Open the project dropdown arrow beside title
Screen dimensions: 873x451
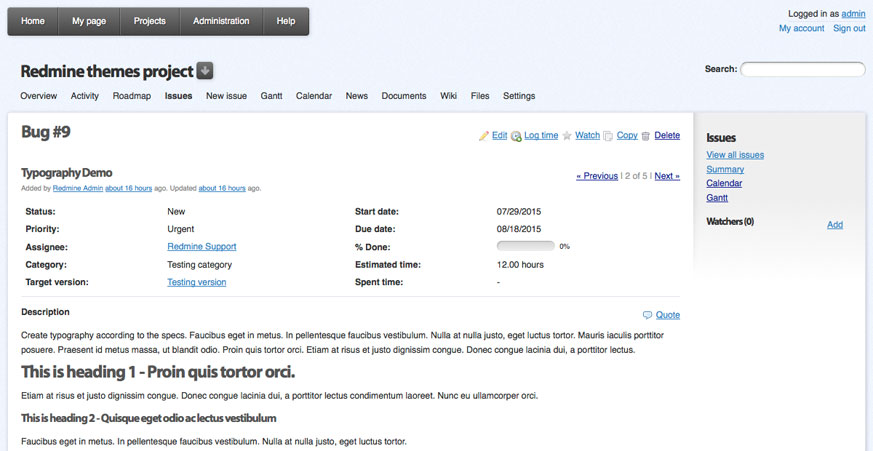(205, 71)
